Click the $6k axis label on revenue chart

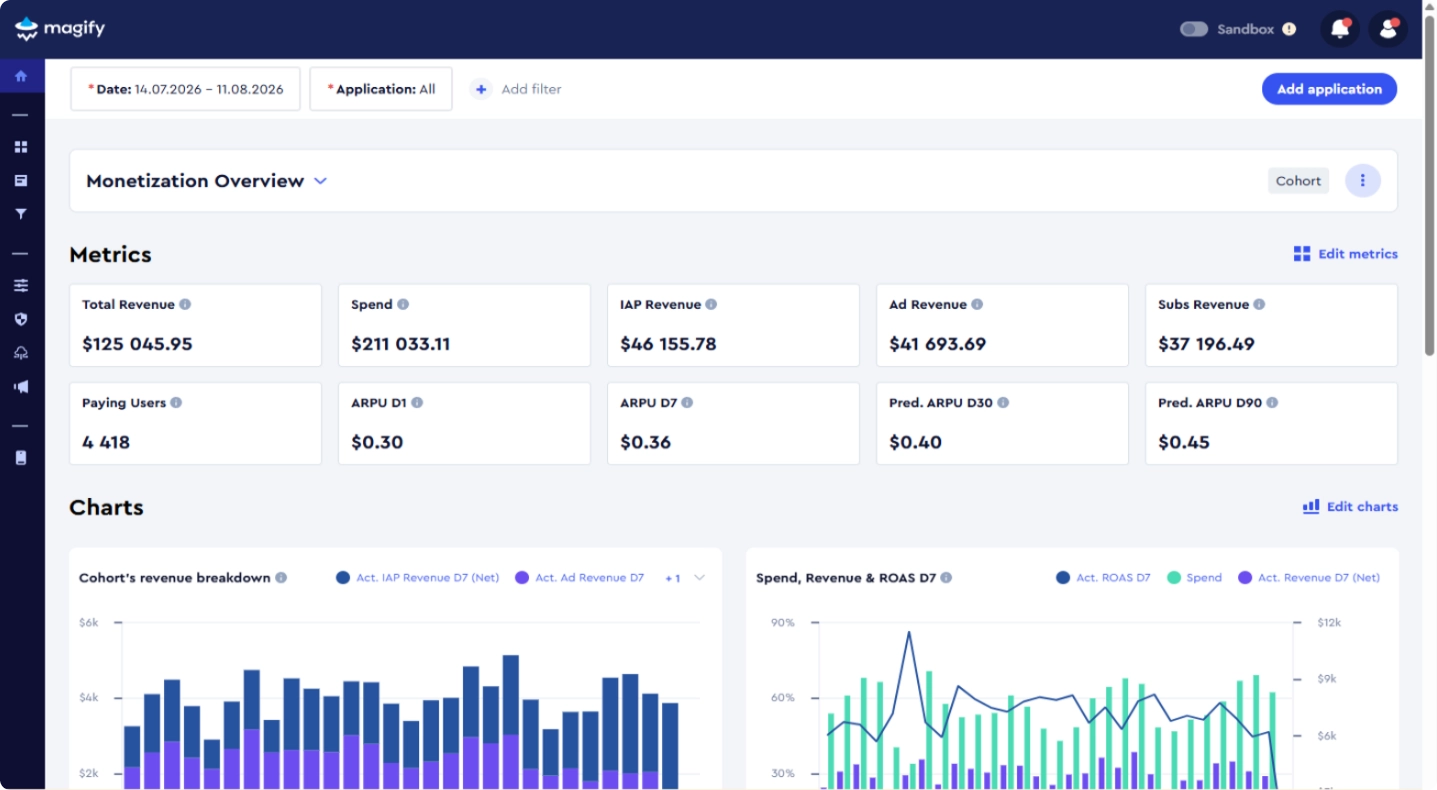[x=89, y=622]
